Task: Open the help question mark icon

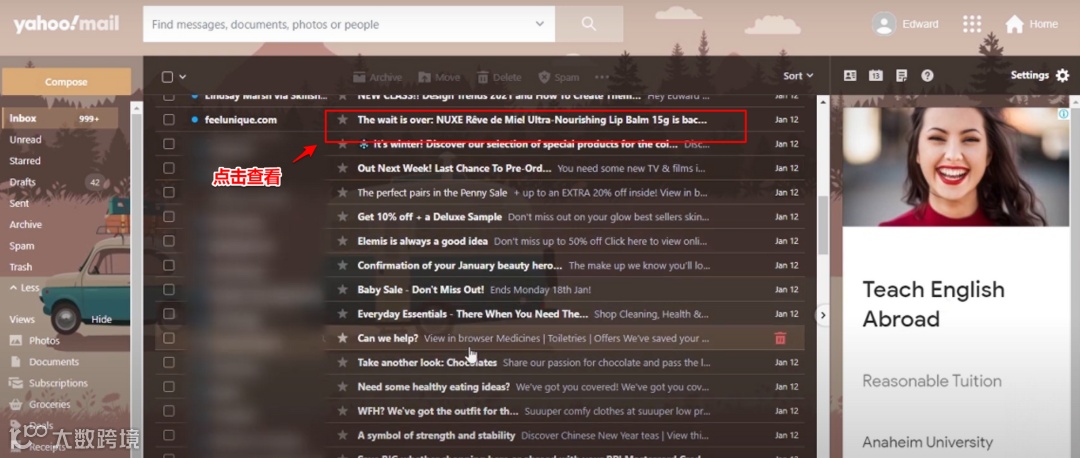Action: tap(927, 76)
